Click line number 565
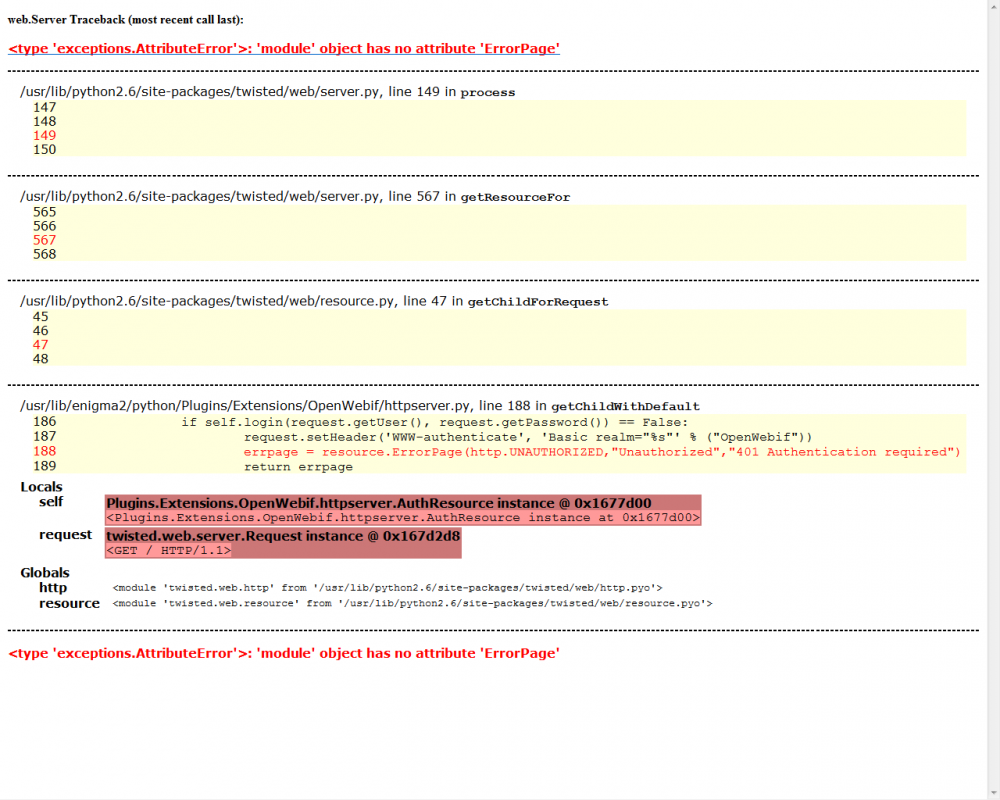Screen dimensions: 1000x800 [45, 212]
